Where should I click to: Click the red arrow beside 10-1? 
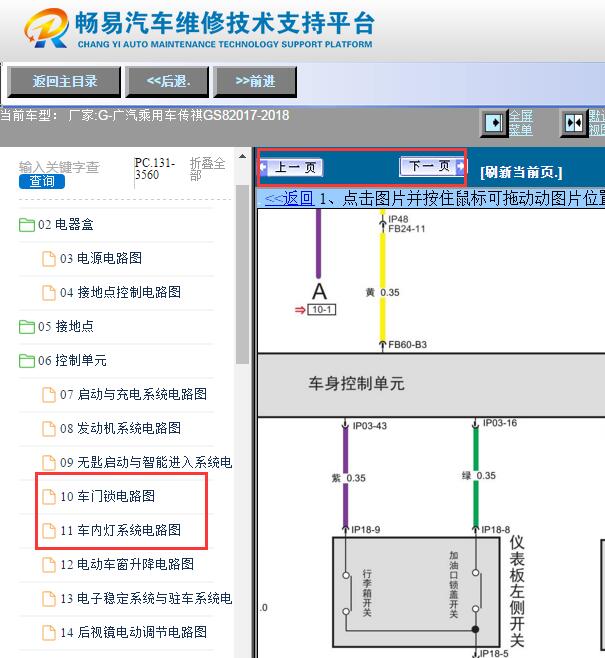(x=300, y=310)
